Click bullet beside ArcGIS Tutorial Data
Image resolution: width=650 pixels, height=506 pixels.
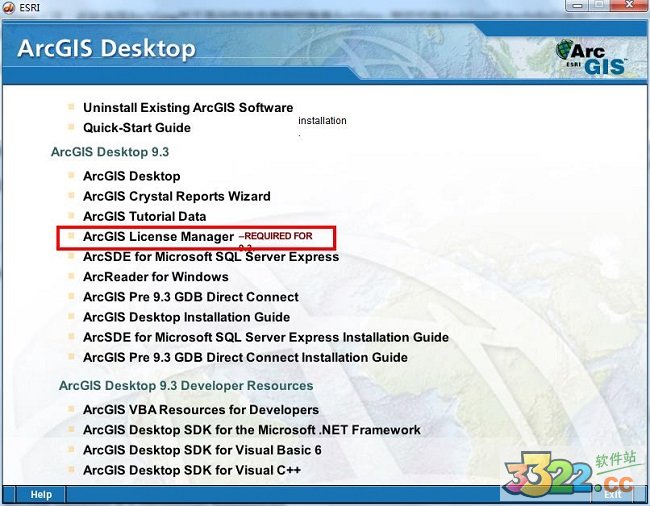[71, 215]
